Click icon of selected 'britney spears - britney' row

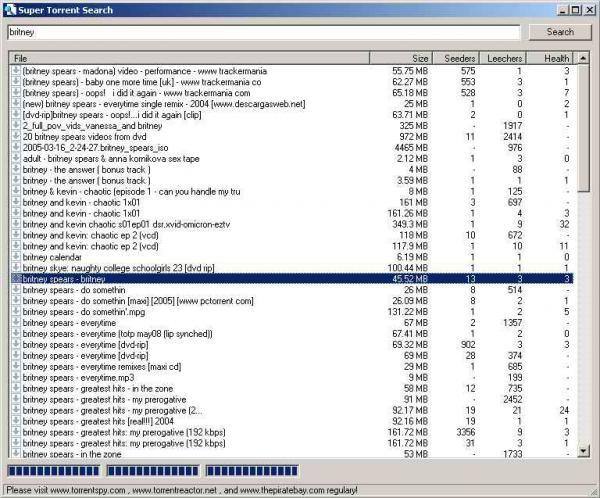tap(16, 279)
